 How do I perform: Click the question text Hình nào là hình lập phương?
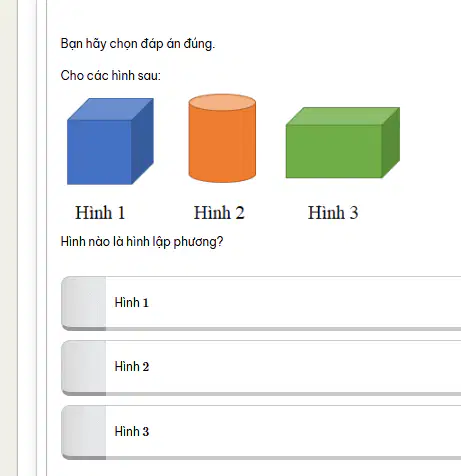(142, 242)
